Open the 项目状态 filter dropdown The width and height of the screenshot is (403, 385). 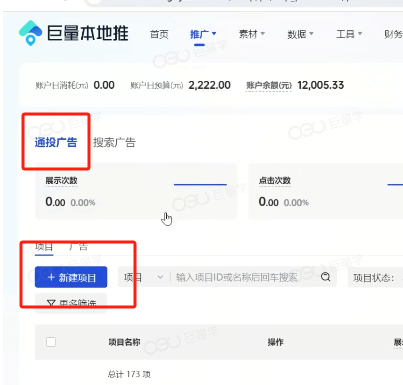tap(375, 277)
